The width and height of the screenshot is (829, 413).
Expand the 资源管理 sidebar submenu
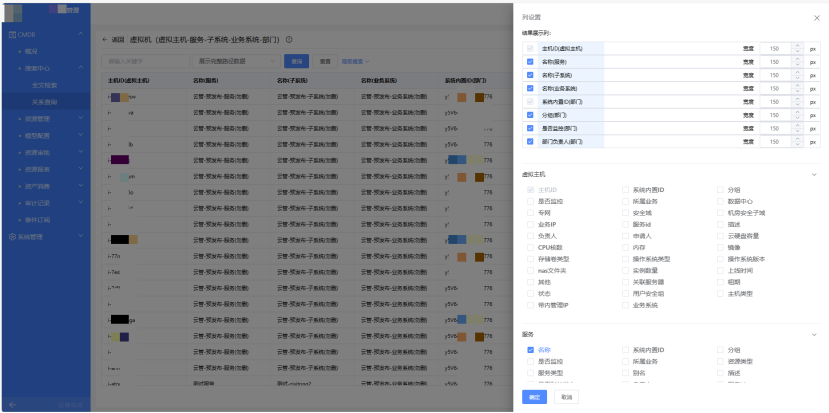81,118
